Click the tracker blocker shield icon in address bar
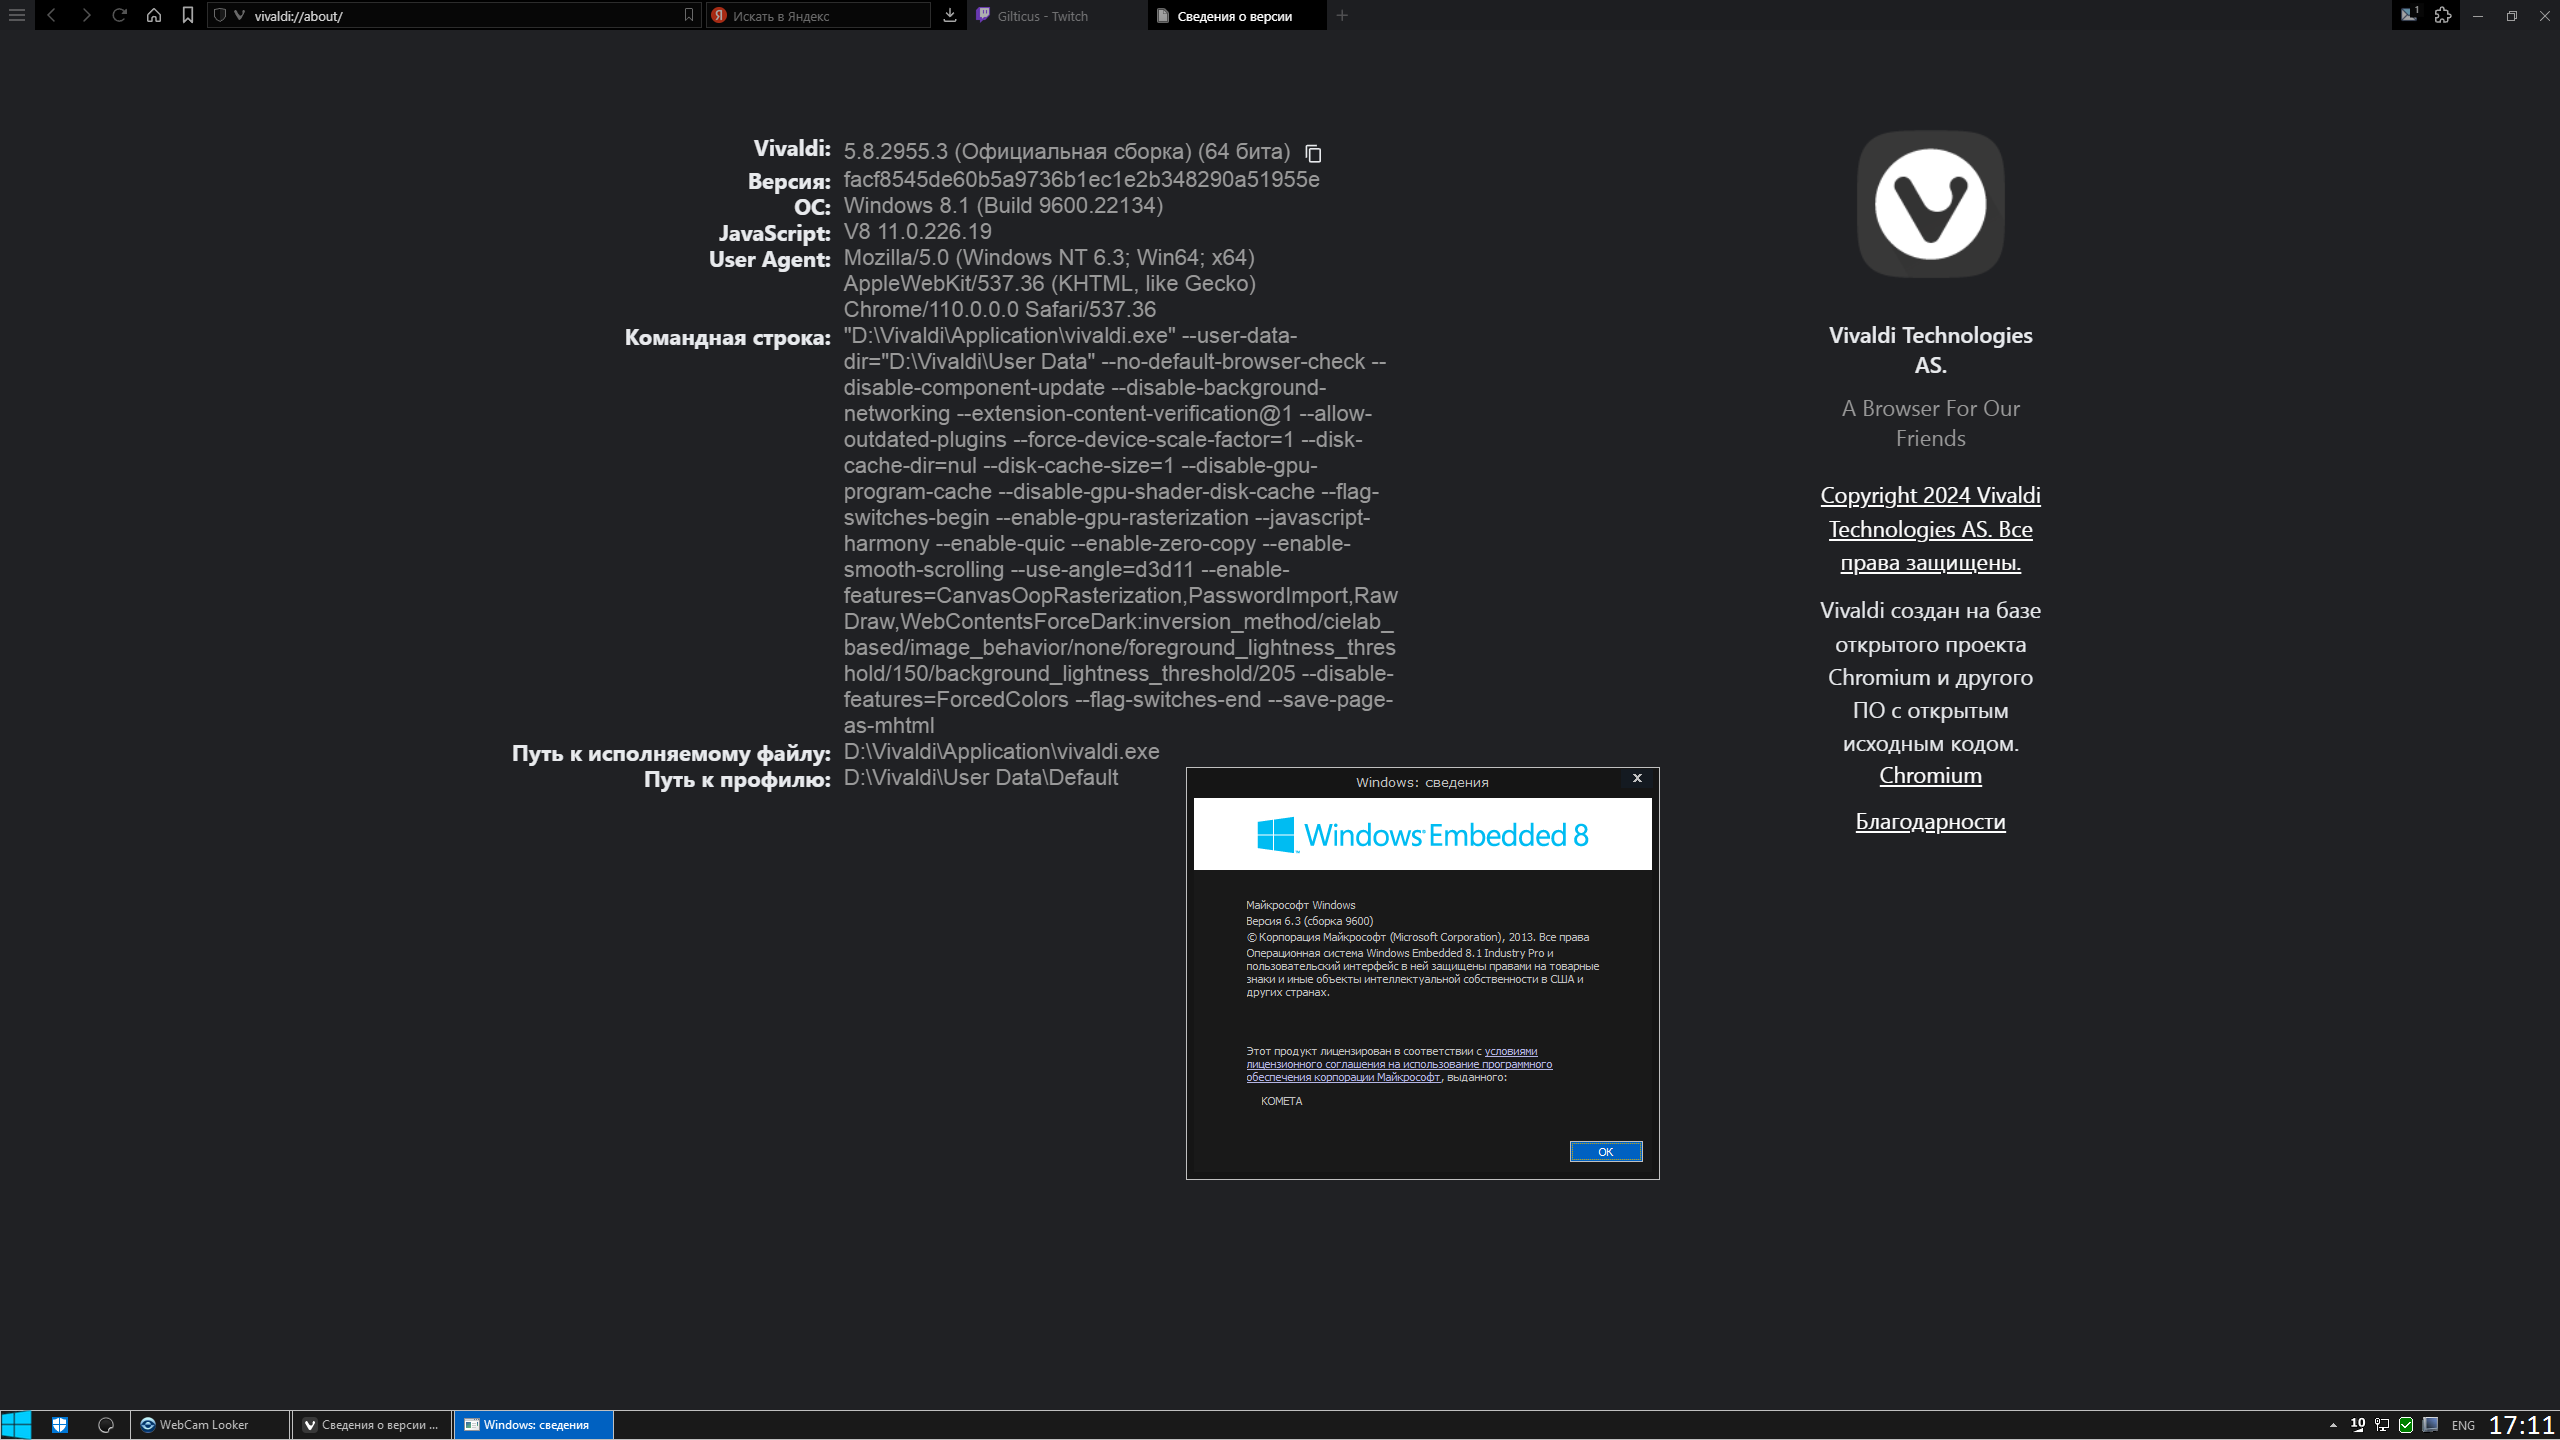2560x1440 pixels. (x=220, y=15)
